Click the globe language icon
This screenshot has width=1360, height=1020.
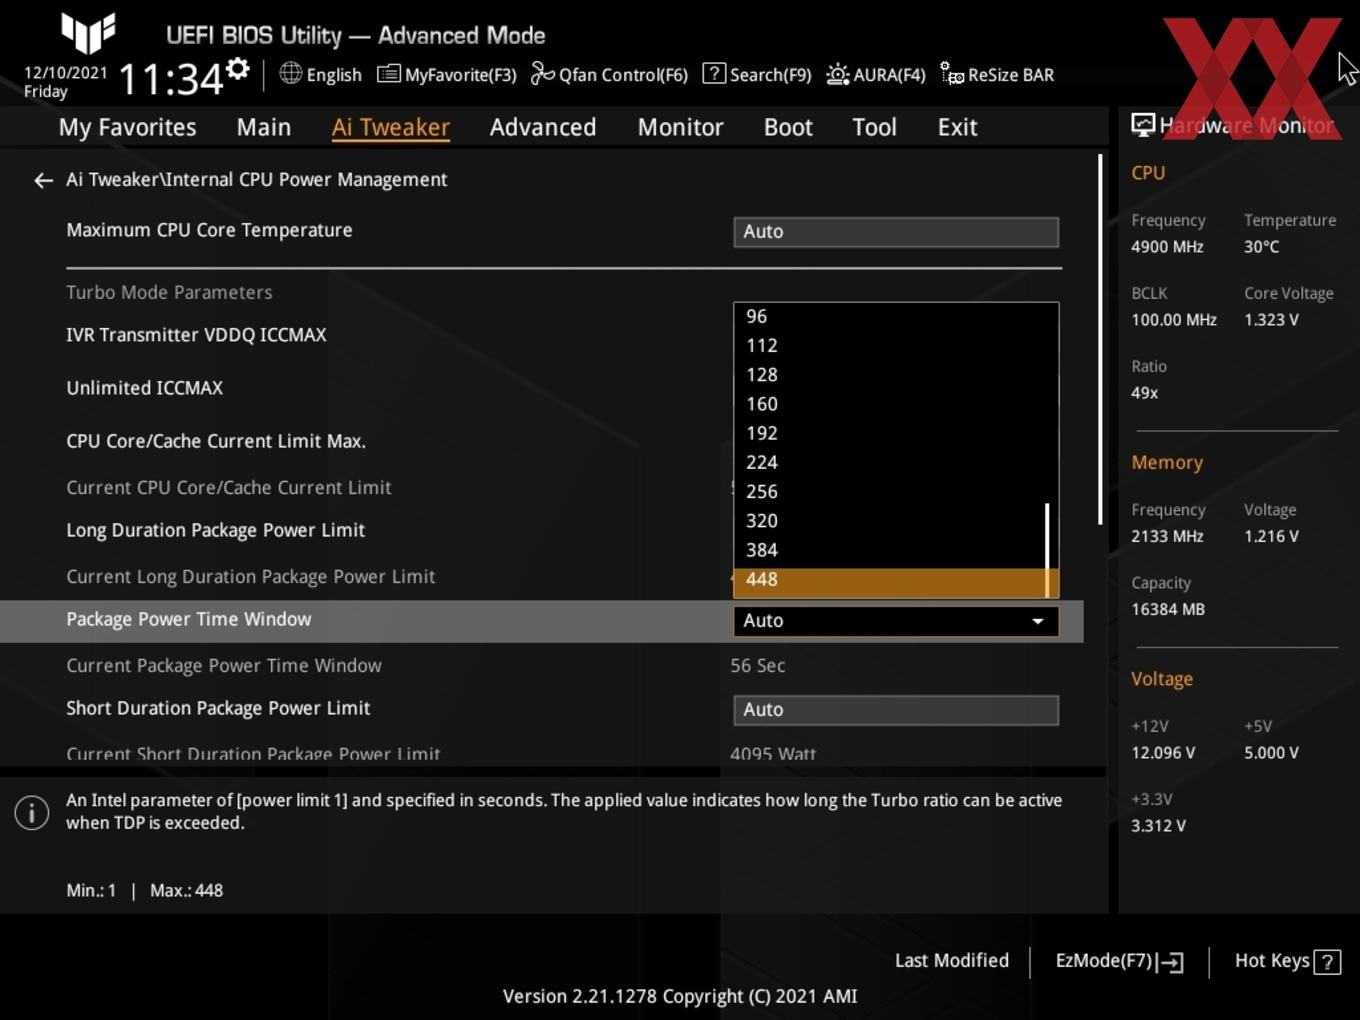(290, 73)
